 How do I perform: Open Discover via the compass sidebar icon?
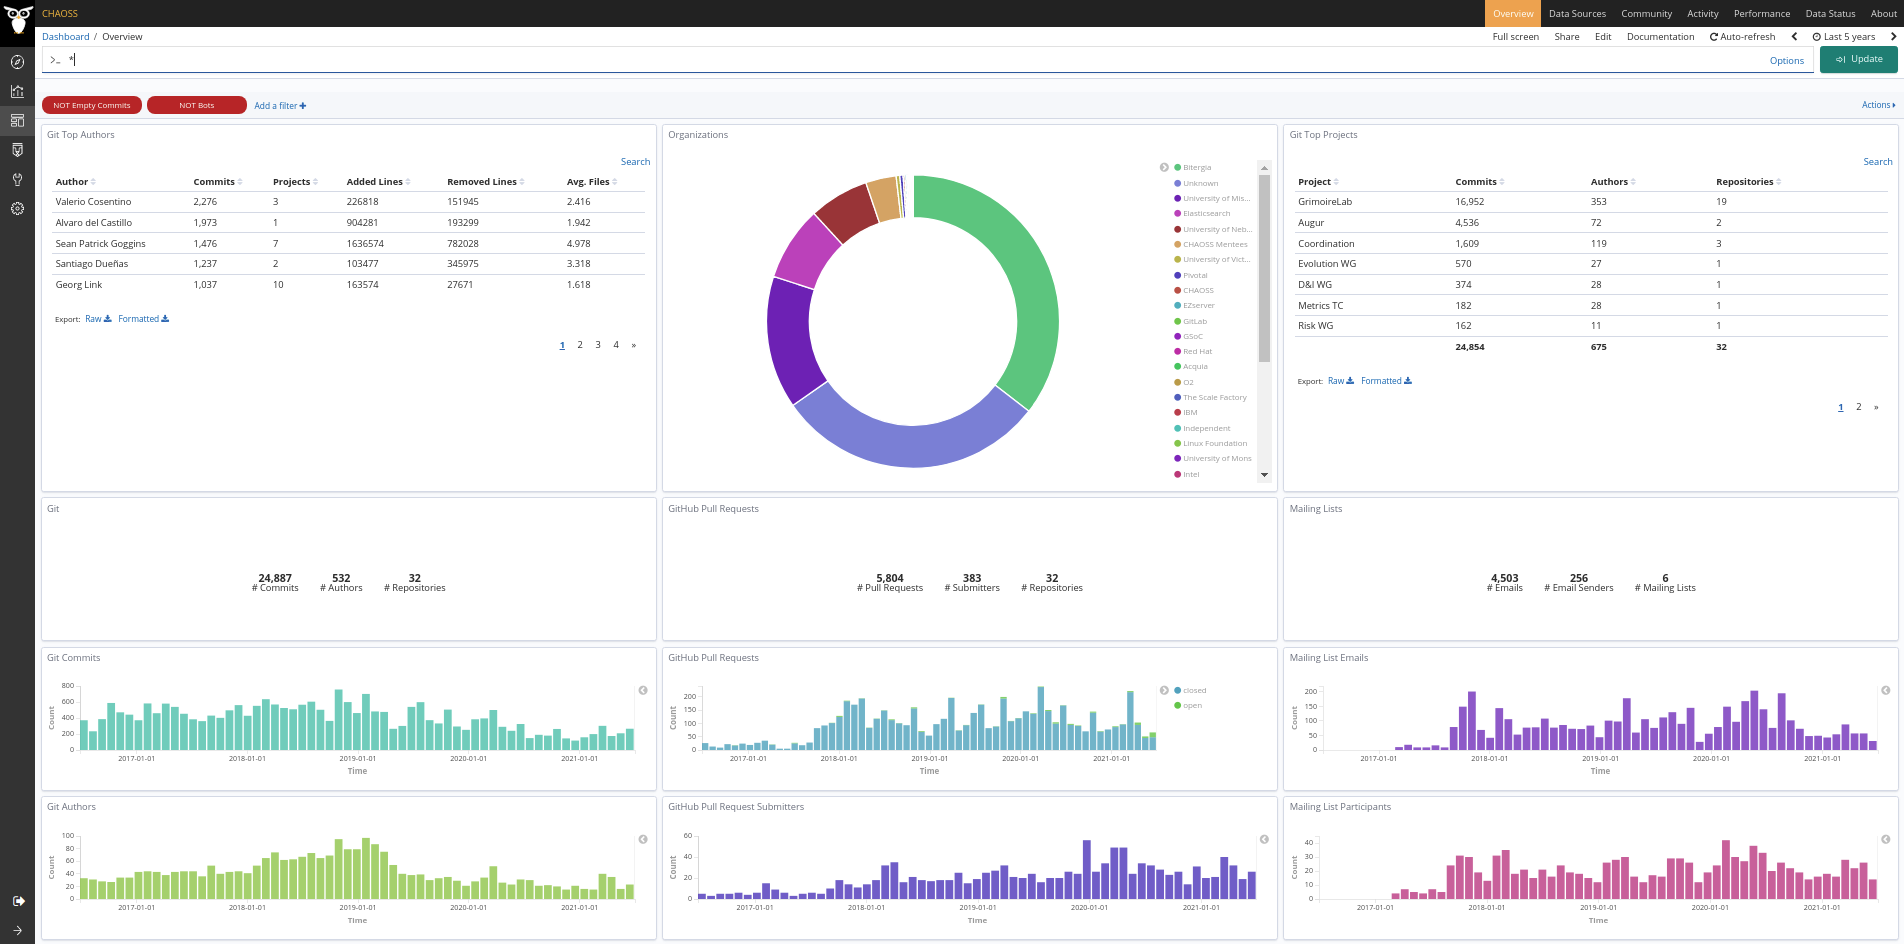pyautogui.click(x=17, y=62)
